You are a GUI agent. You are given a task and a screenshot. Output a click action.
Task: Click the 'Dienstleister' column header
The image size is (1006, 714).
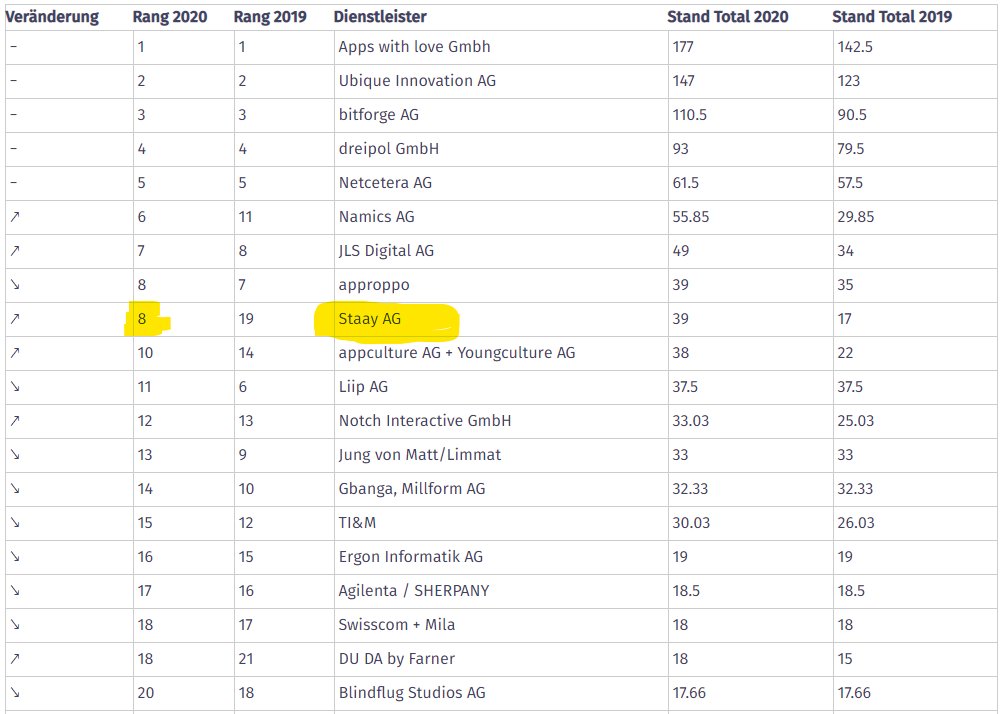tap(380, 17)
